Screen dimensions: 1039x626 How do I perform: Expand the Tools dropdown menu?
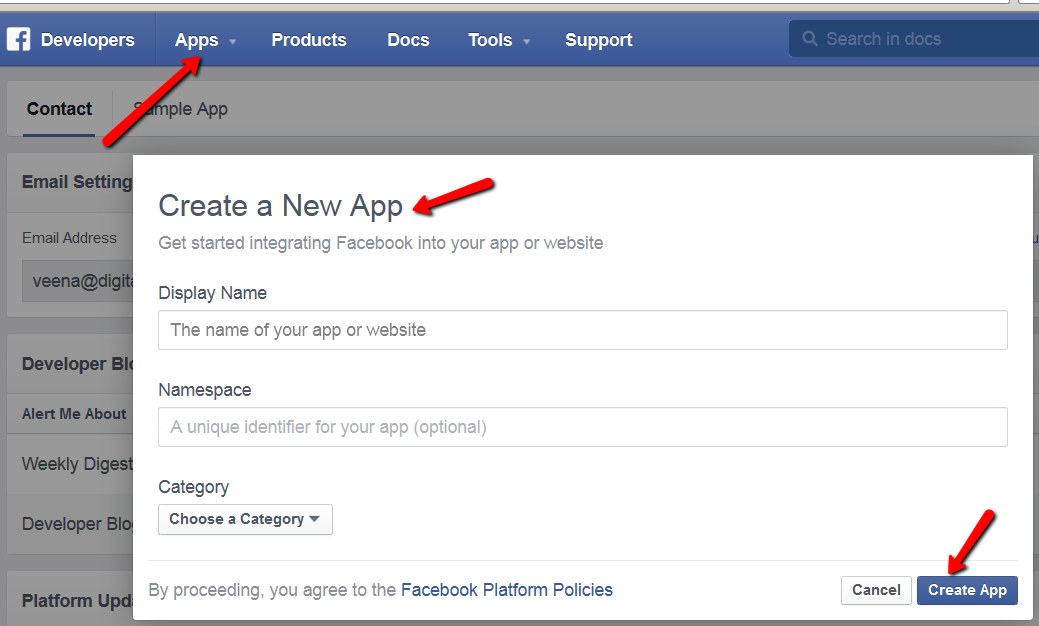coord(498,40)
